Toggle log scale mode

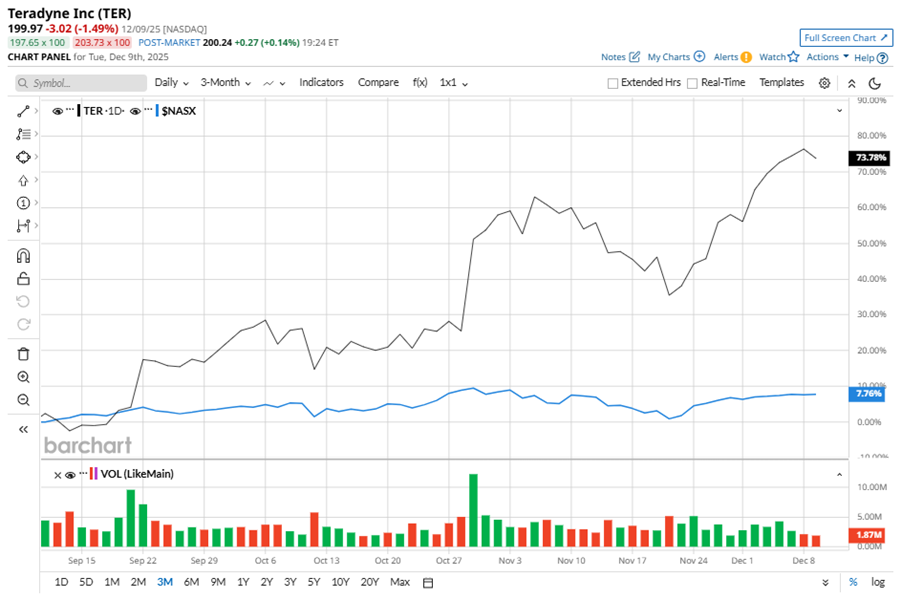click(878, 582)
